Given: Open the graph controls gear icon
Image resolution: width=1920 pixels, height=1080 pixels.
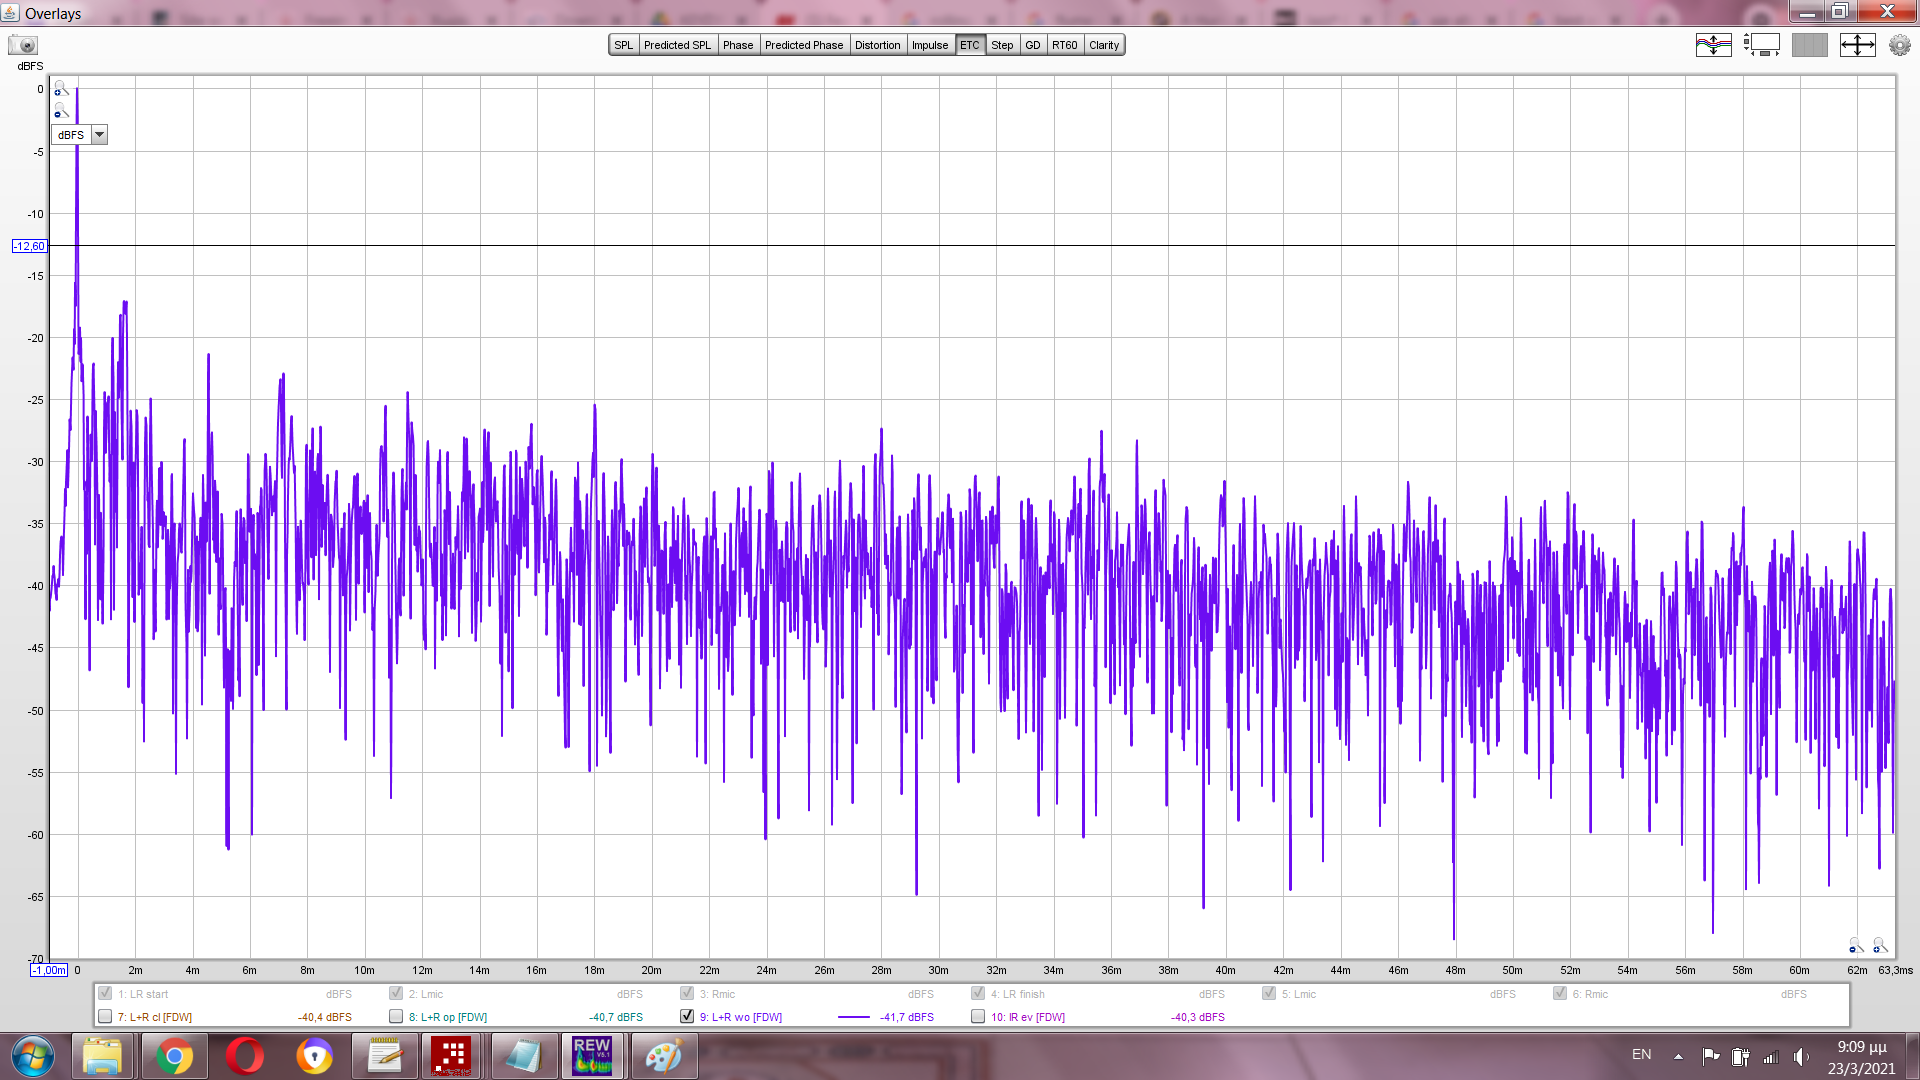Looking at the screenshot, I should coord(1899,45).
